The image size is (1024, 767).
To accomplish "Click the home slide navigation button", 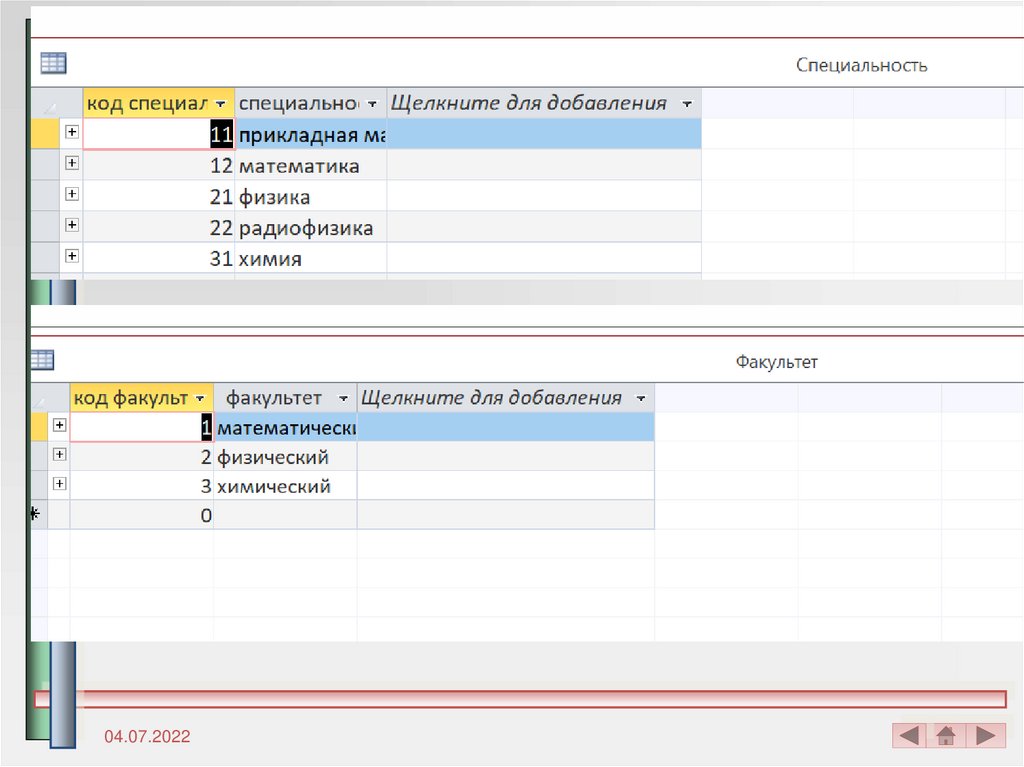I will pos(946,736).
